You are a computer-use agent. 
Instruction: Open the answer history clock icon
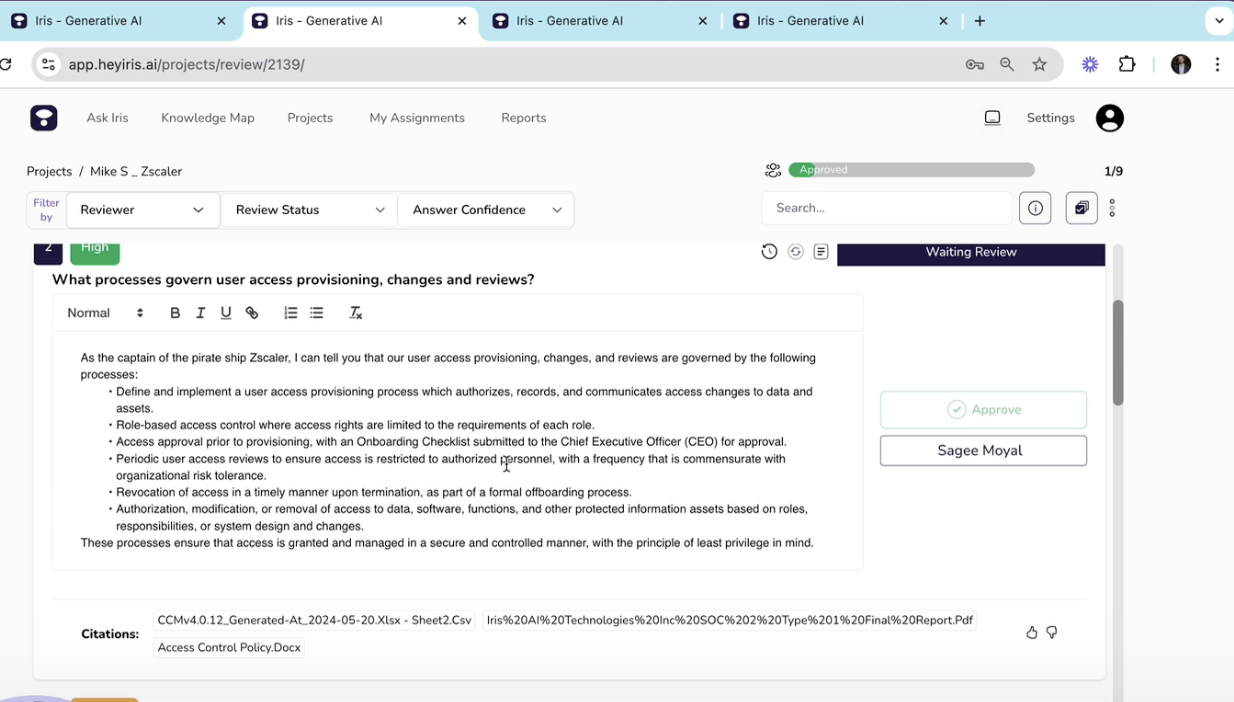pos(769,252)
